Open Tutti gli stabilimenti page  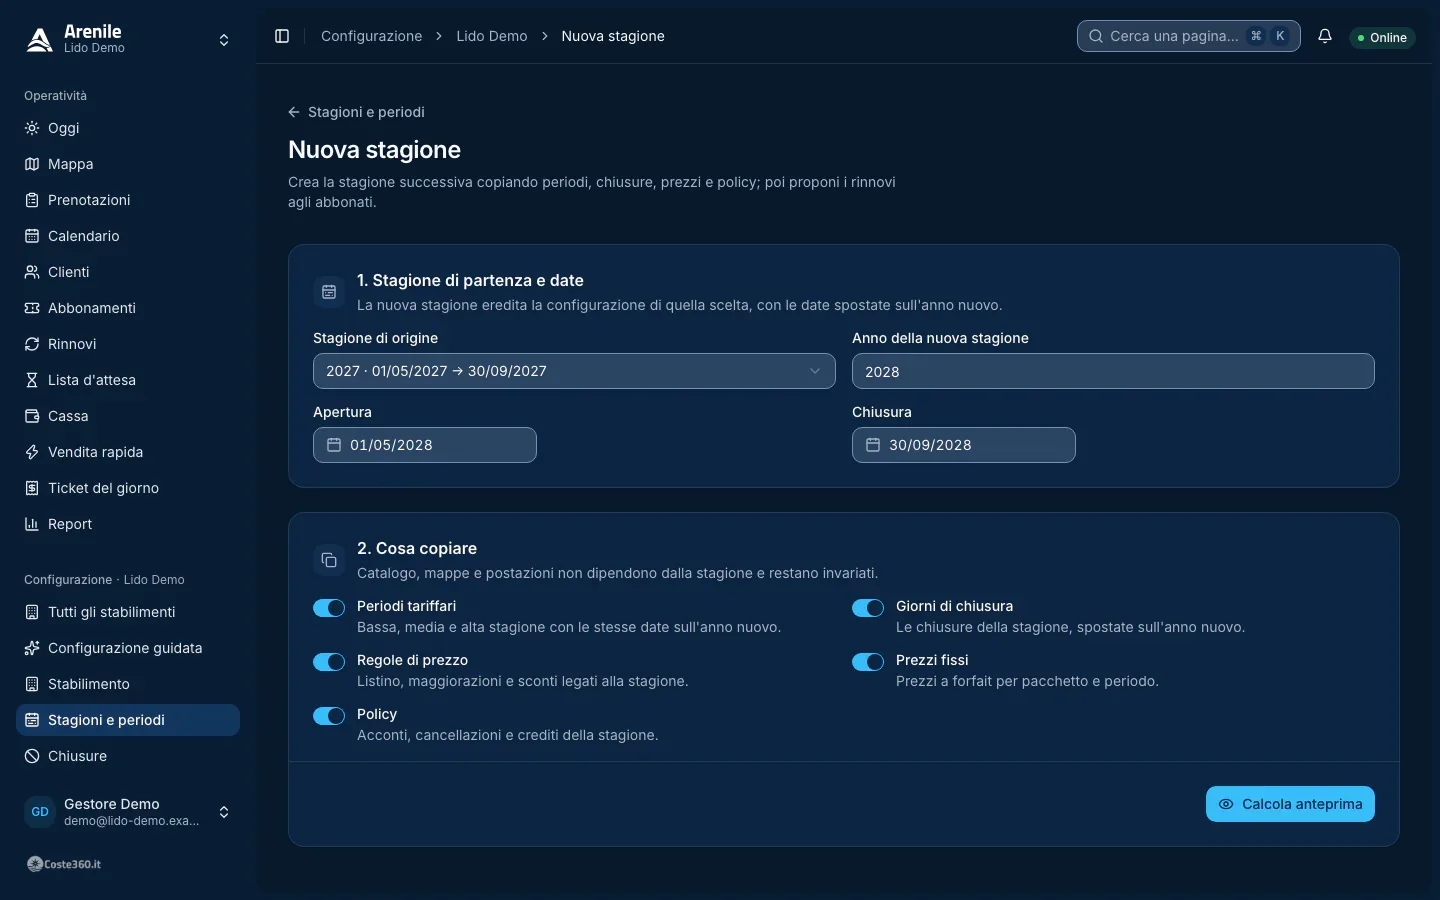(x=128, y=612)
